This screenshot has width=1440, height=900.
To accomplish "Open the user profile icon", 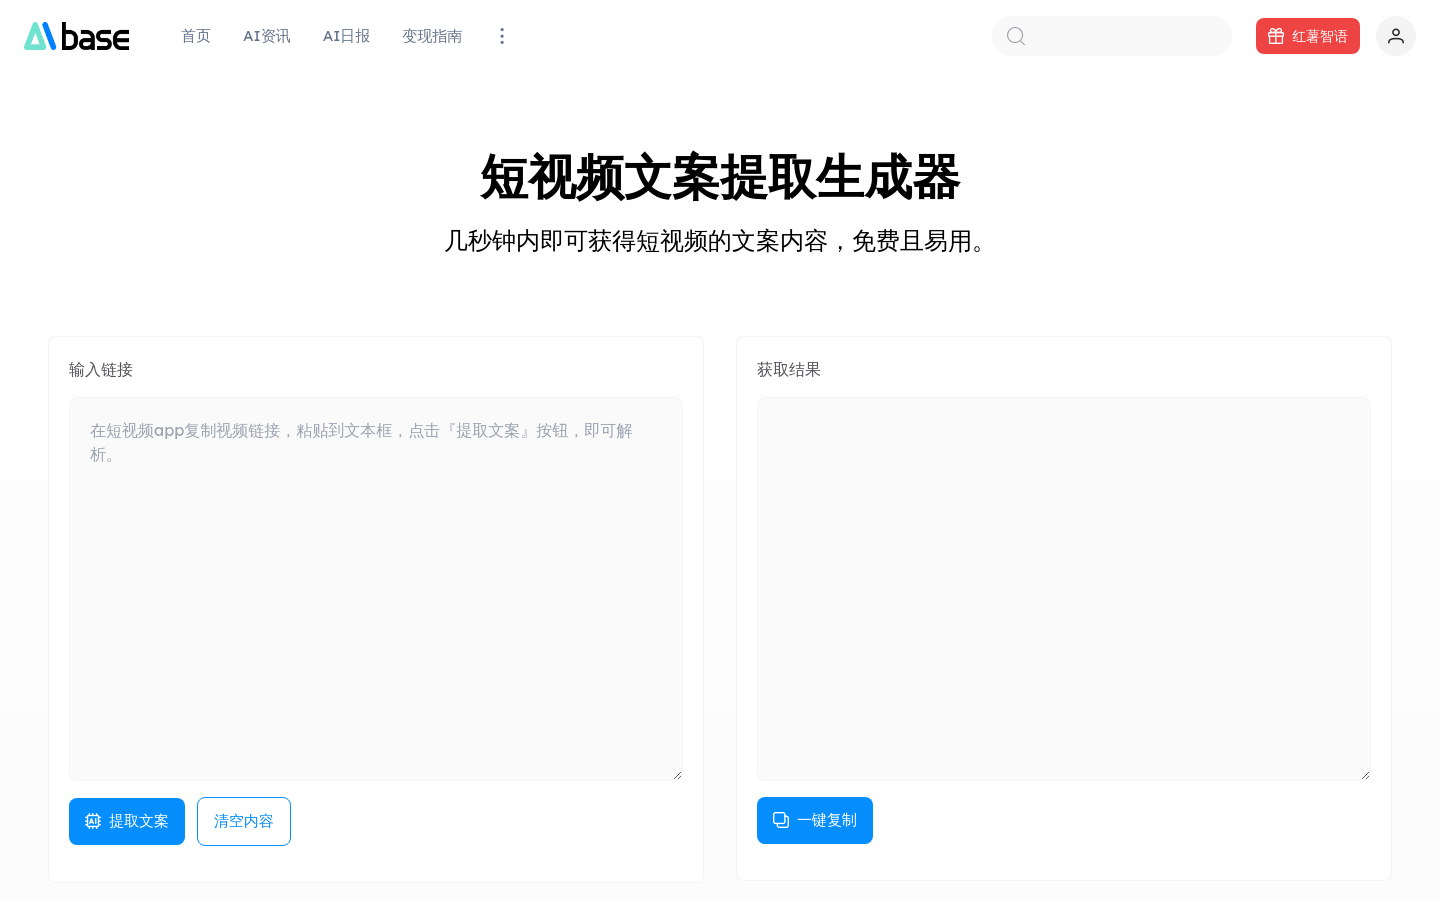I will 1395,36.
